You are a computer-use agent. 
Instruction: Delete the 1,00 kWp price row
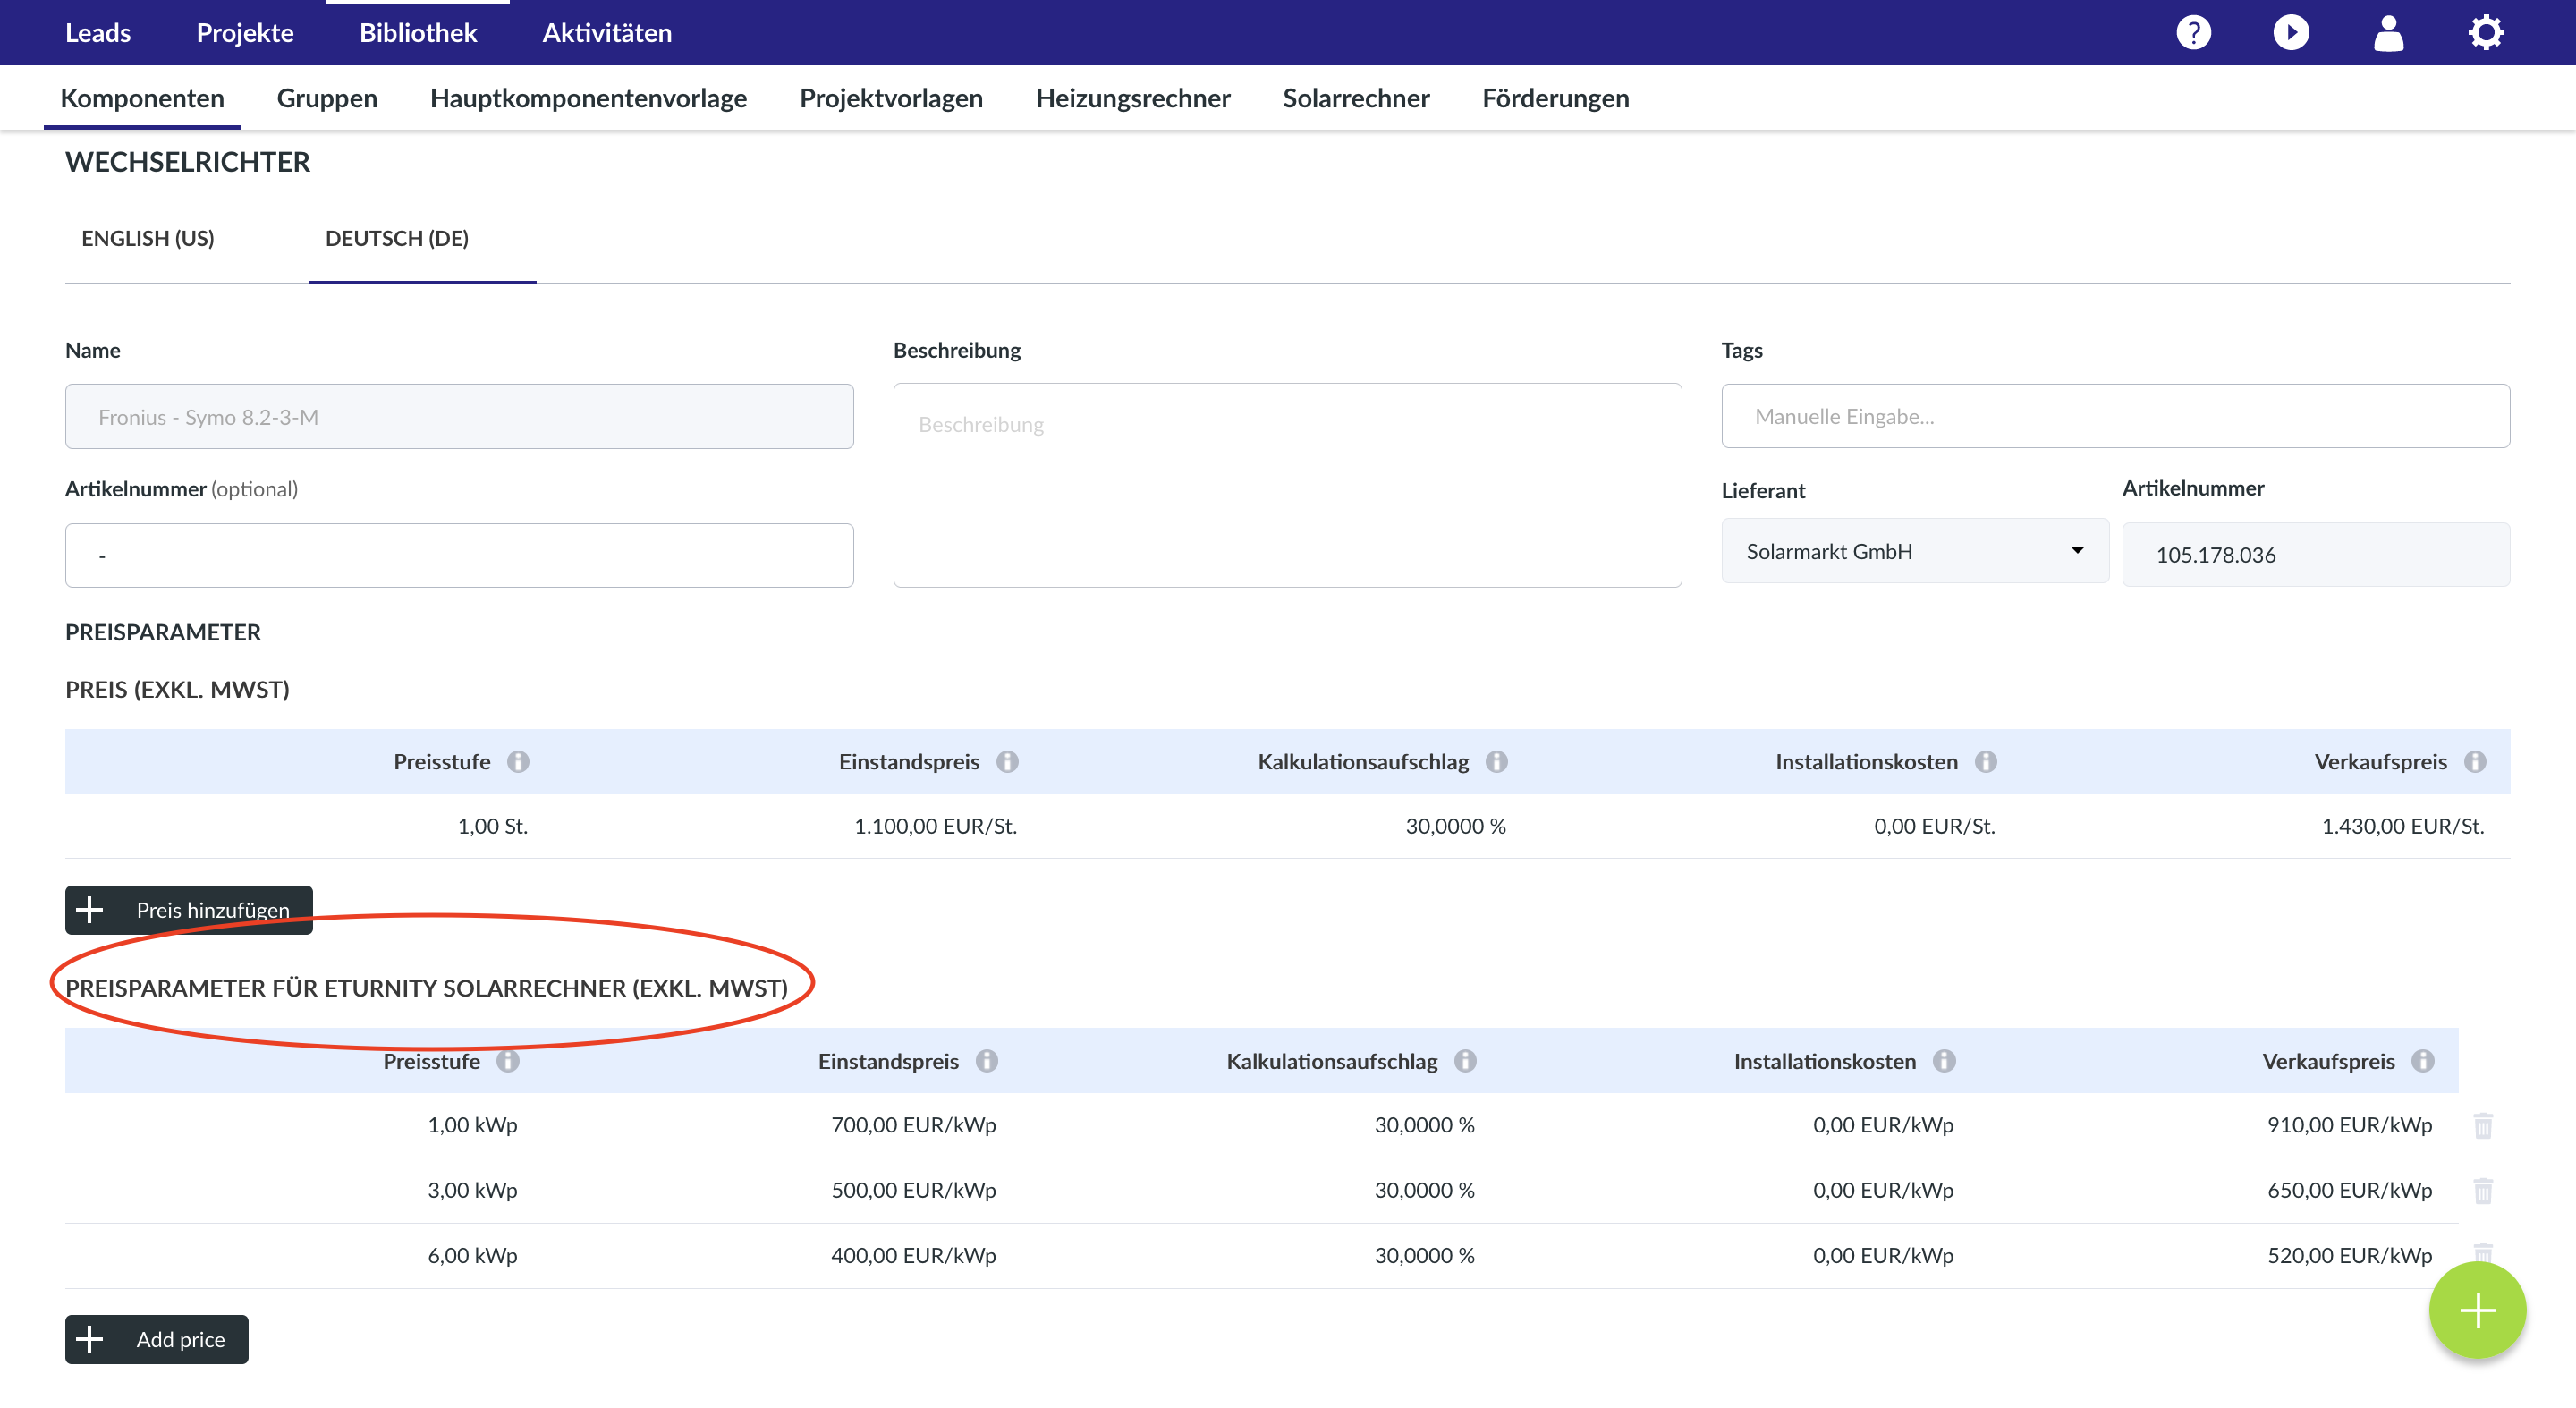2482,1125
